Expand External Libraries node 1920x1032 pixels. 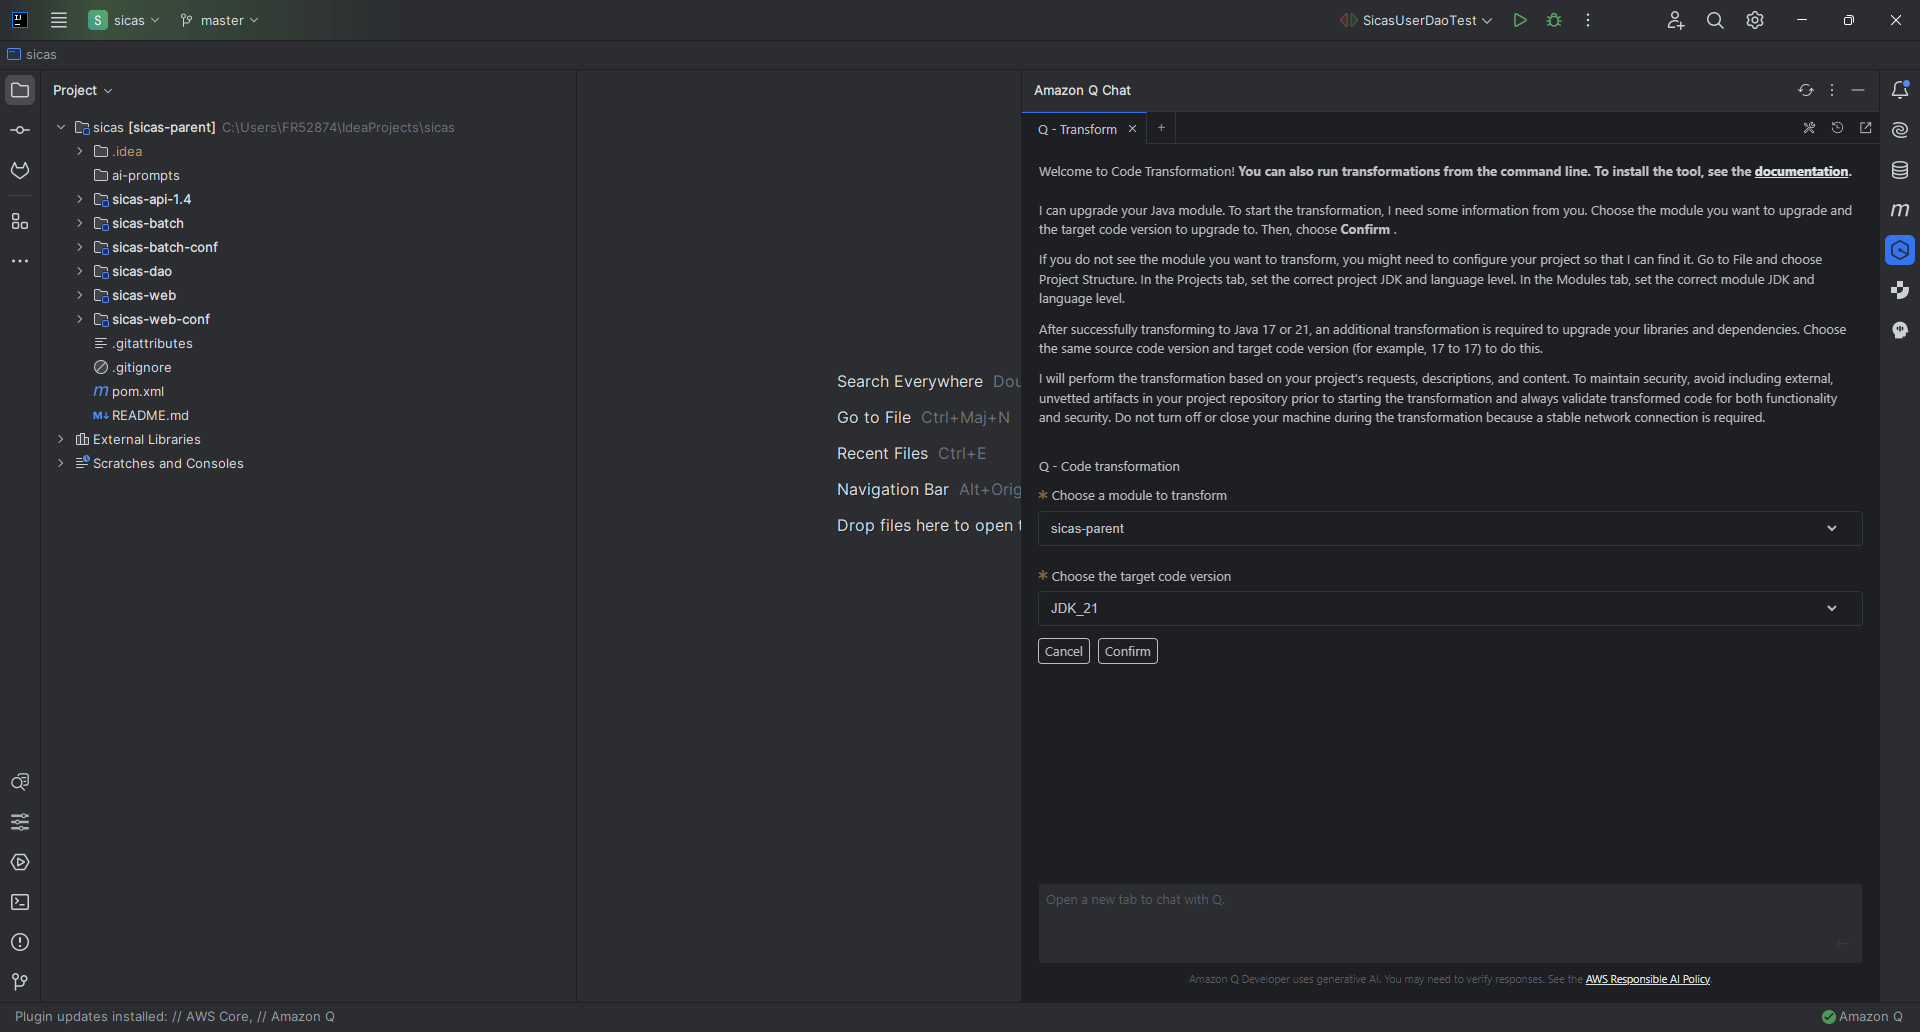(61, 439)
